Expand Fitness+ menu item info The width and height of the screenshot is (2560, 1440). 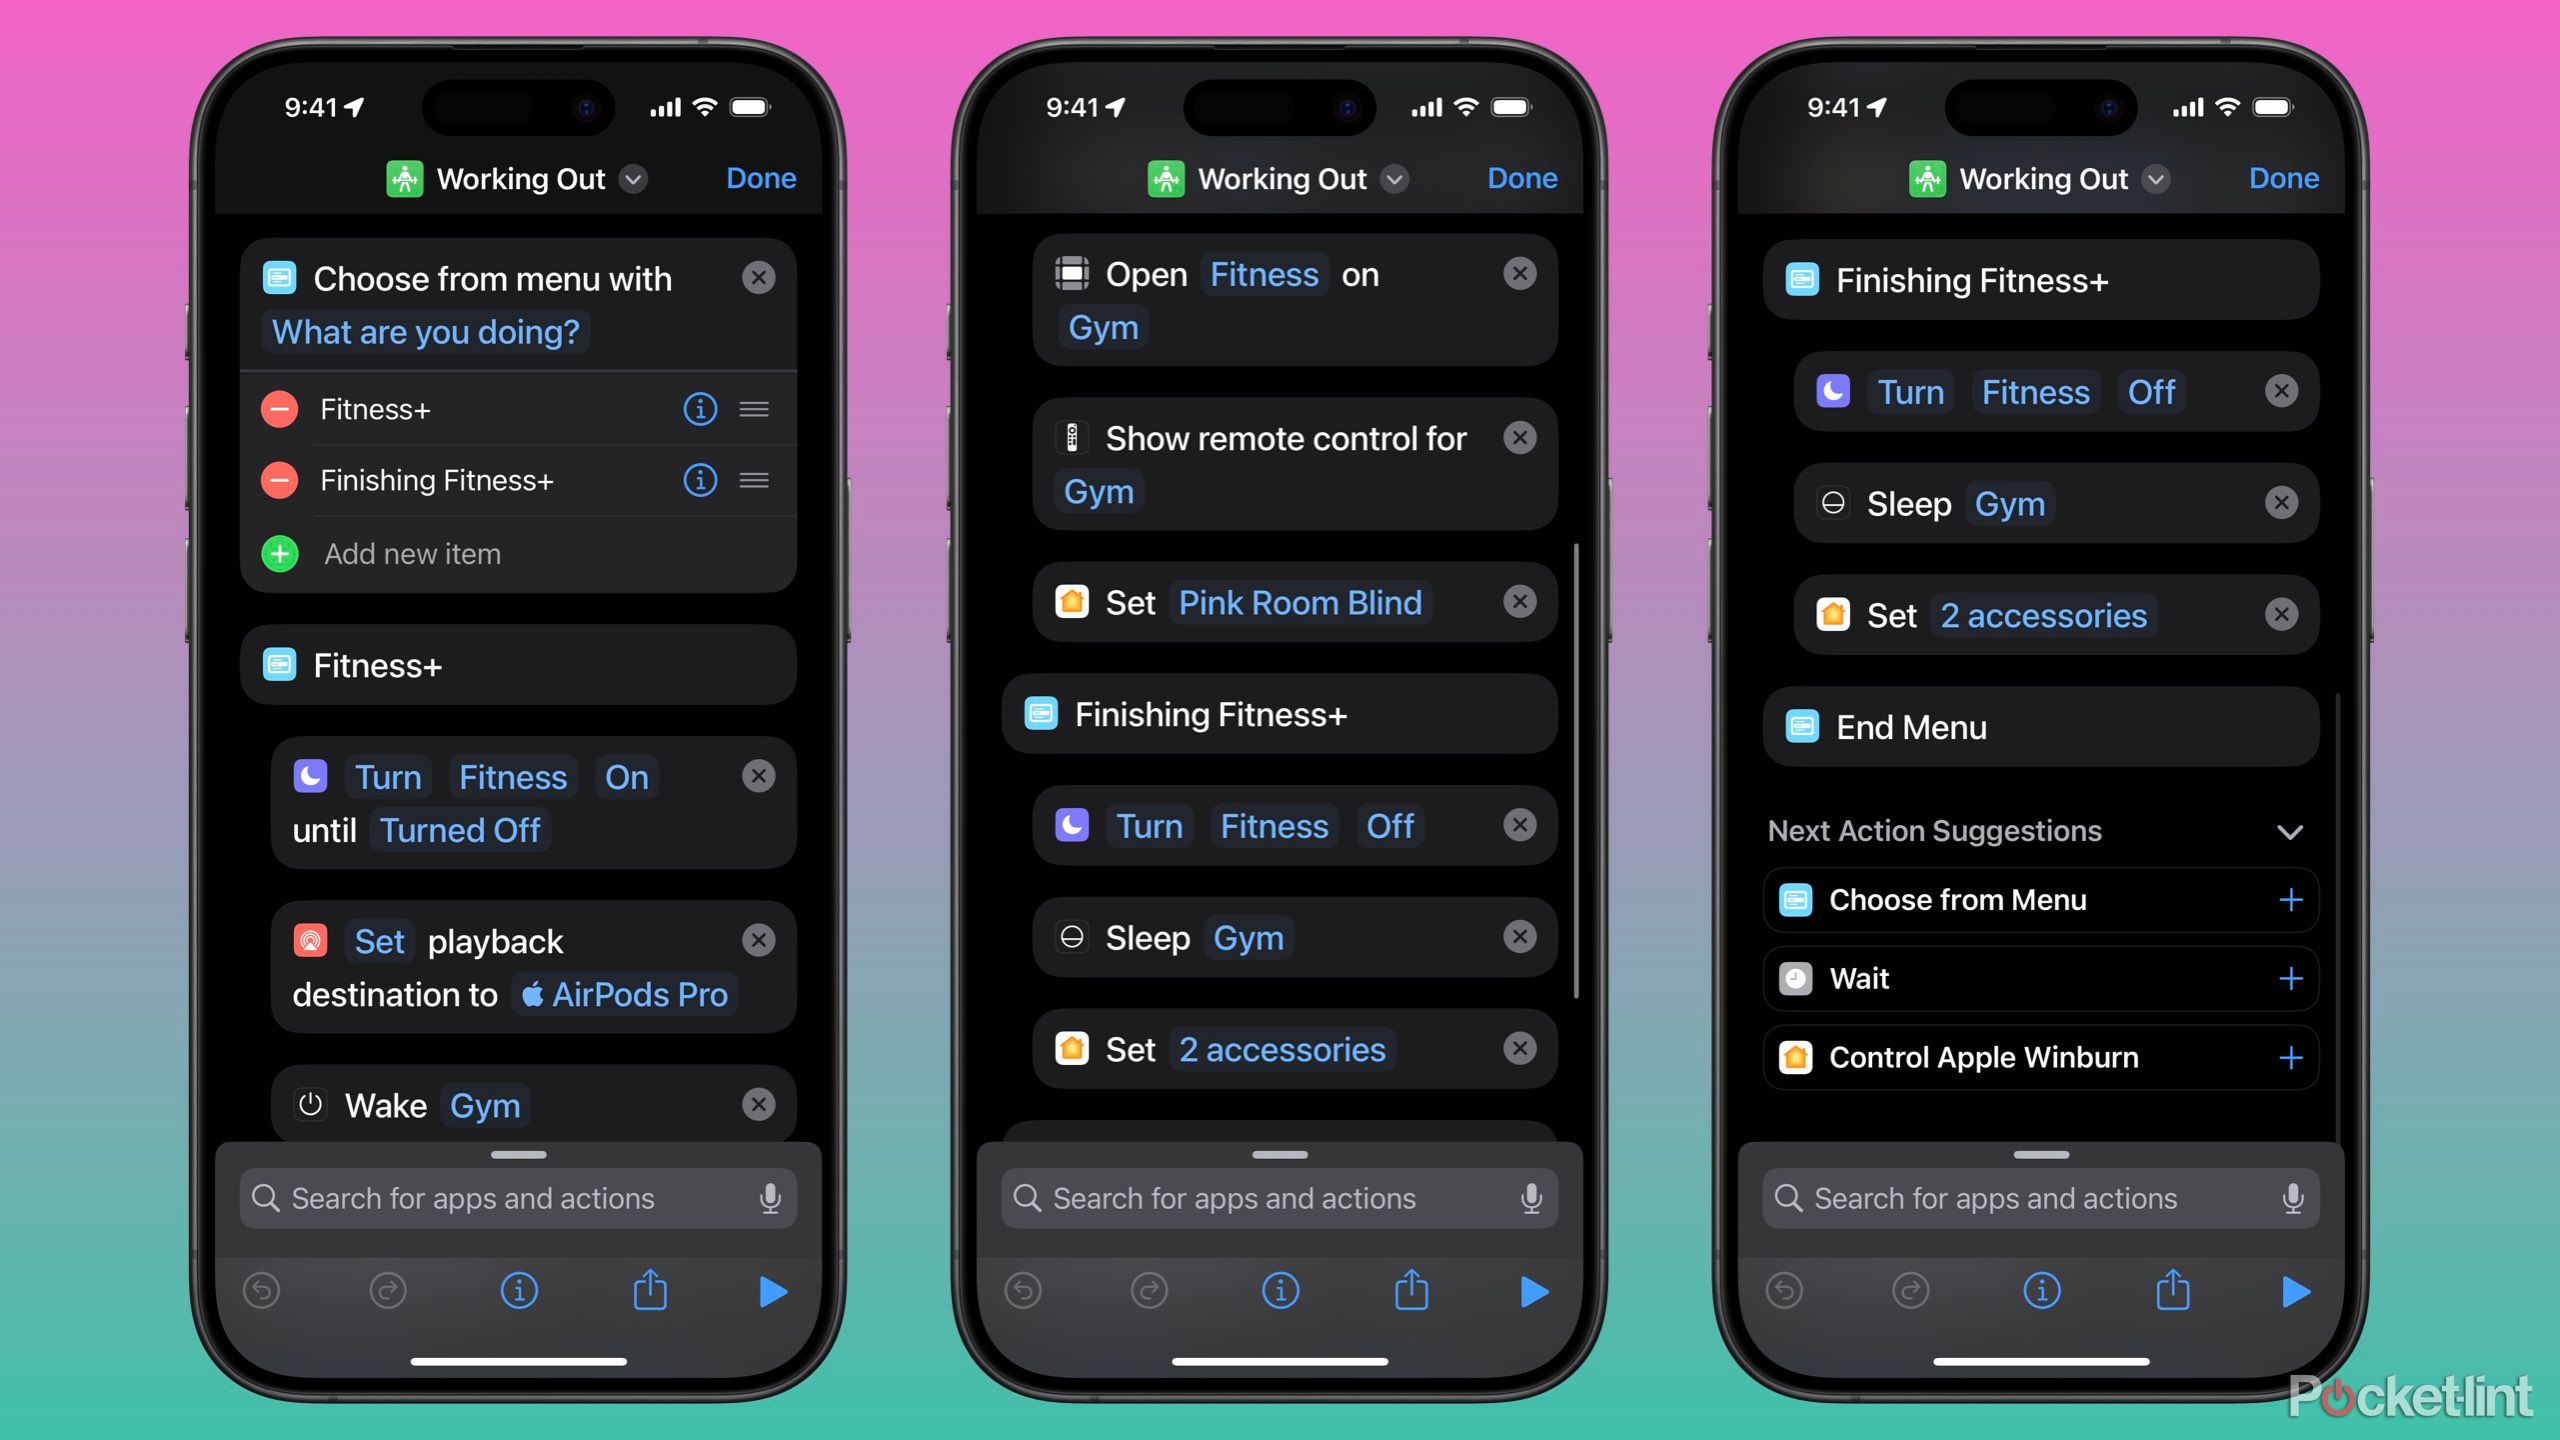tap(687, 406)
